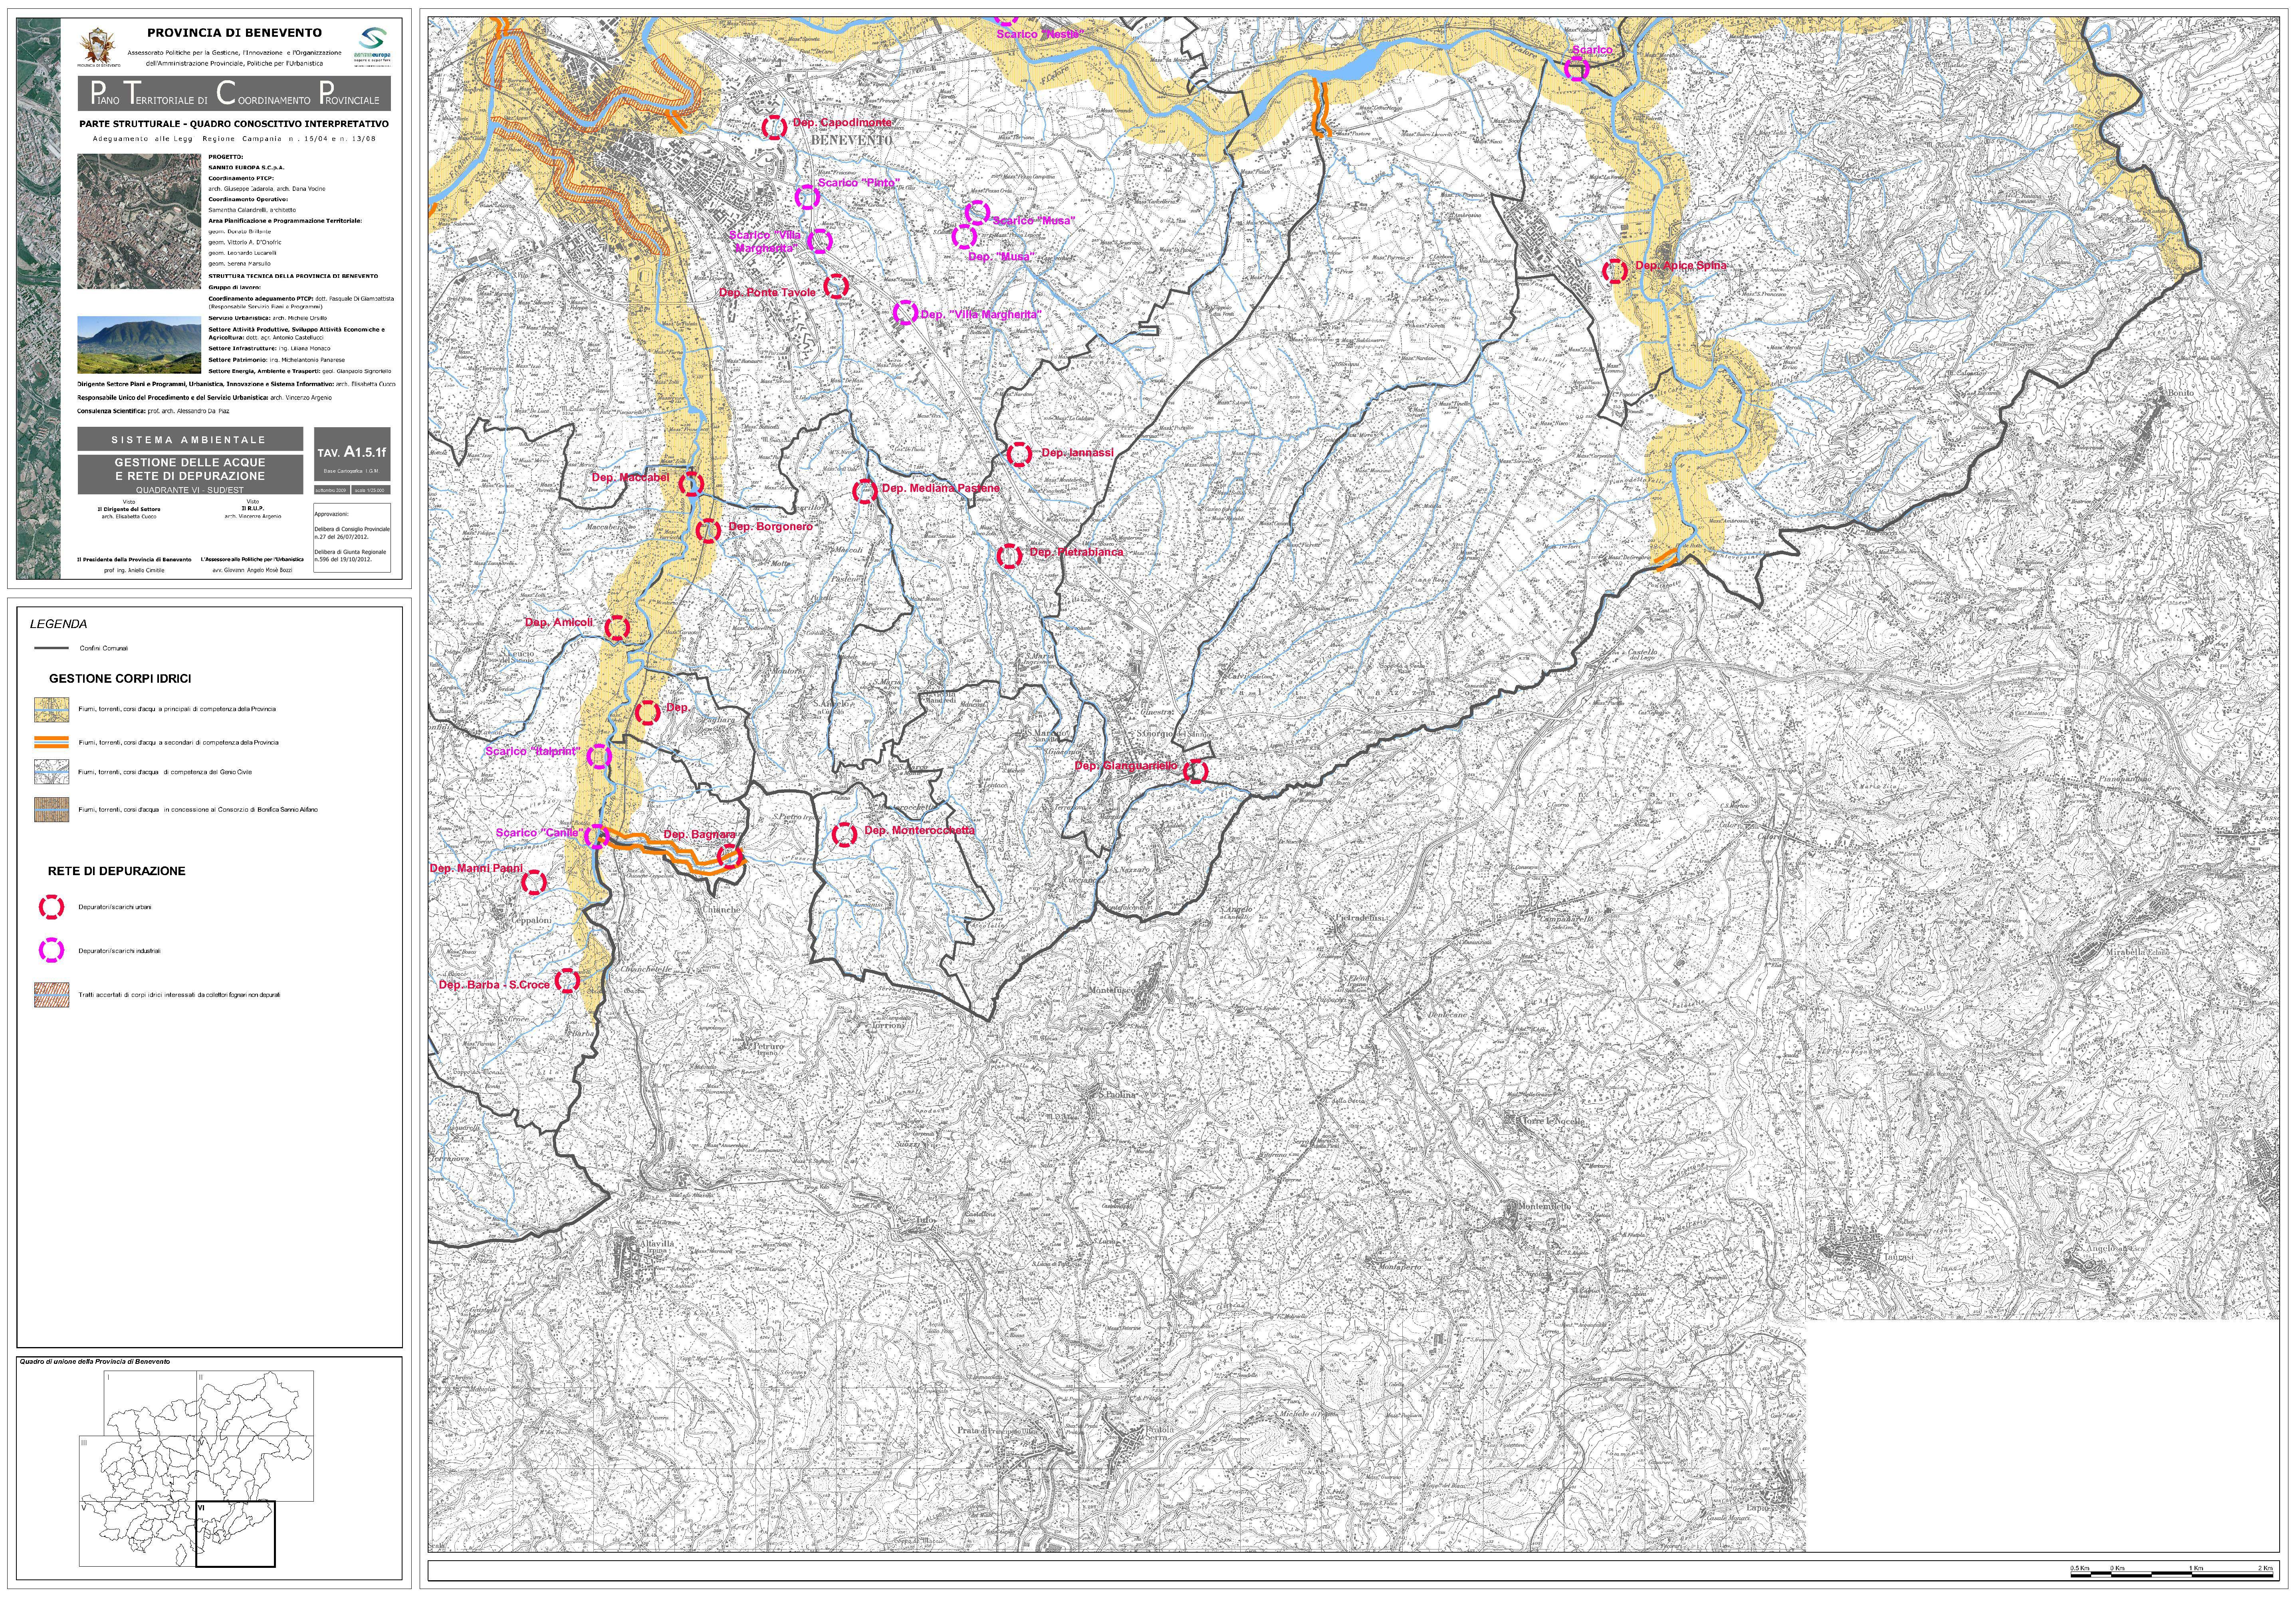Click the Scarico "Canile" magenta marker

tap(596, 836)
